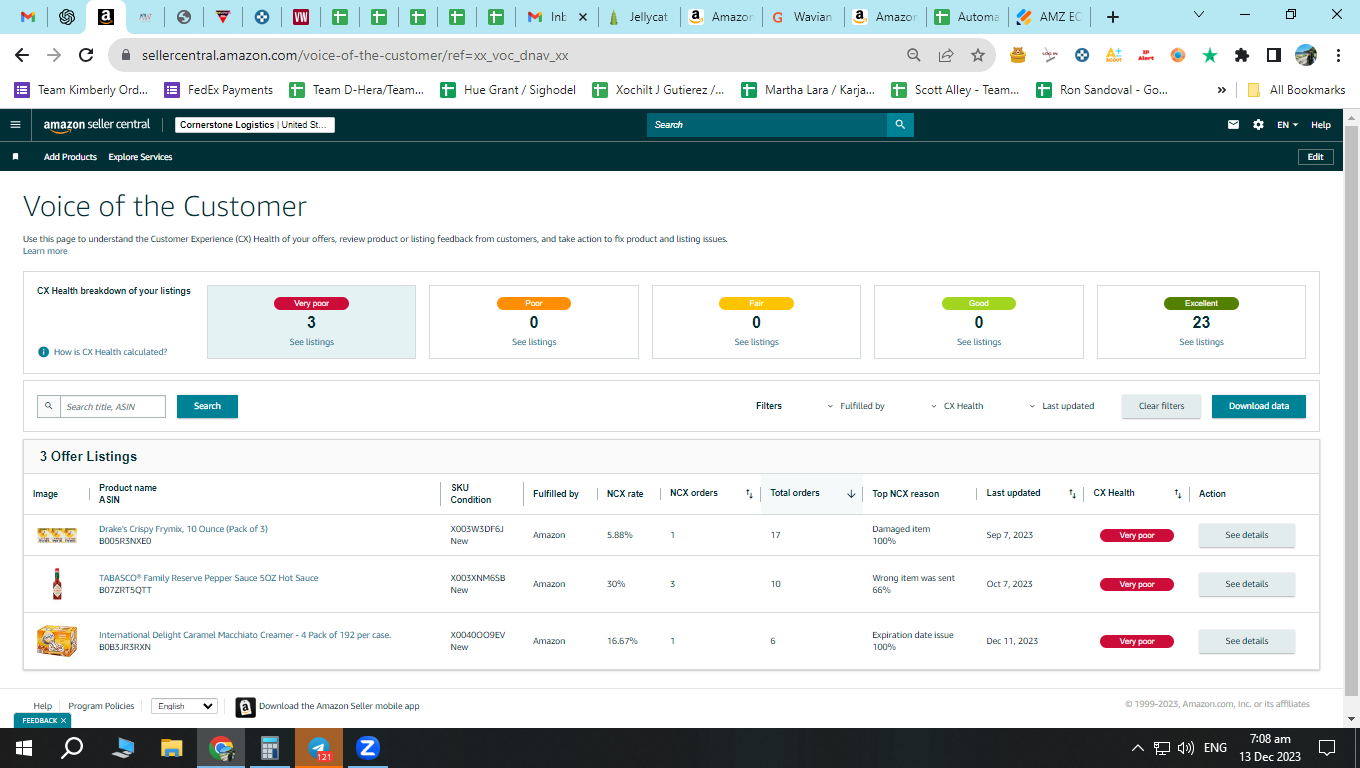Click the page's vertical scrollbar
1360x768 pixels.
point(1351,410)
